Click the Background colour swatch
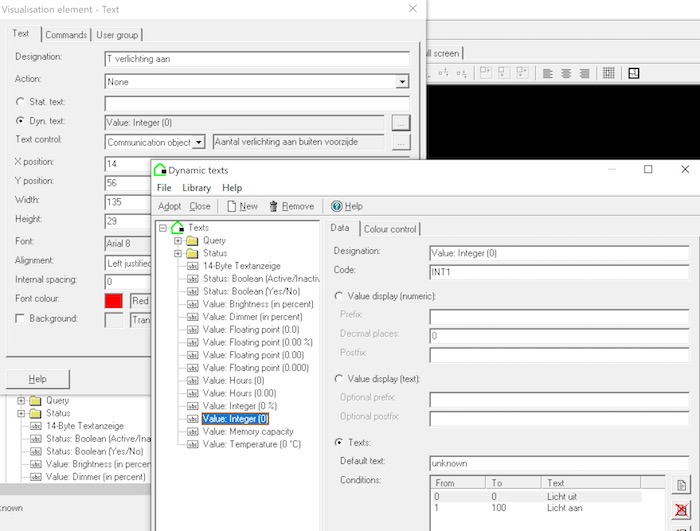This screenshot has height=531, width=700. (114, 320)
